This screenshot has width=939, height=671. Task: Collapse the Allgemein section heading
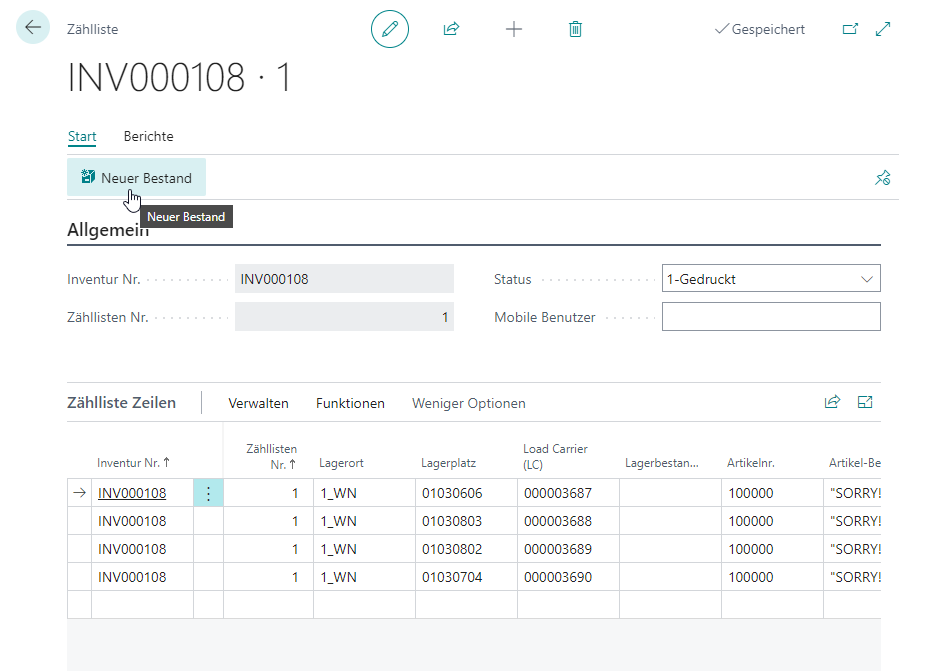pyautogui.click(x=108, y=230)
